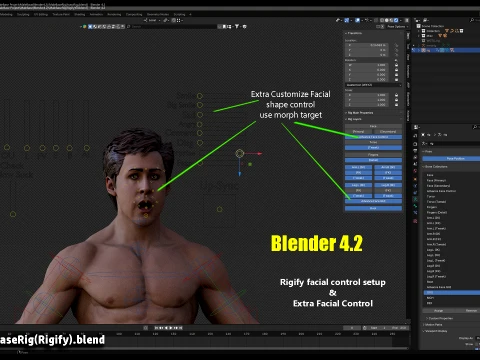The width and height of the screenshot is (480, 360).
Task: Open the View Layer properties tab
Action: pyautogui.click(x=415, y=157)
